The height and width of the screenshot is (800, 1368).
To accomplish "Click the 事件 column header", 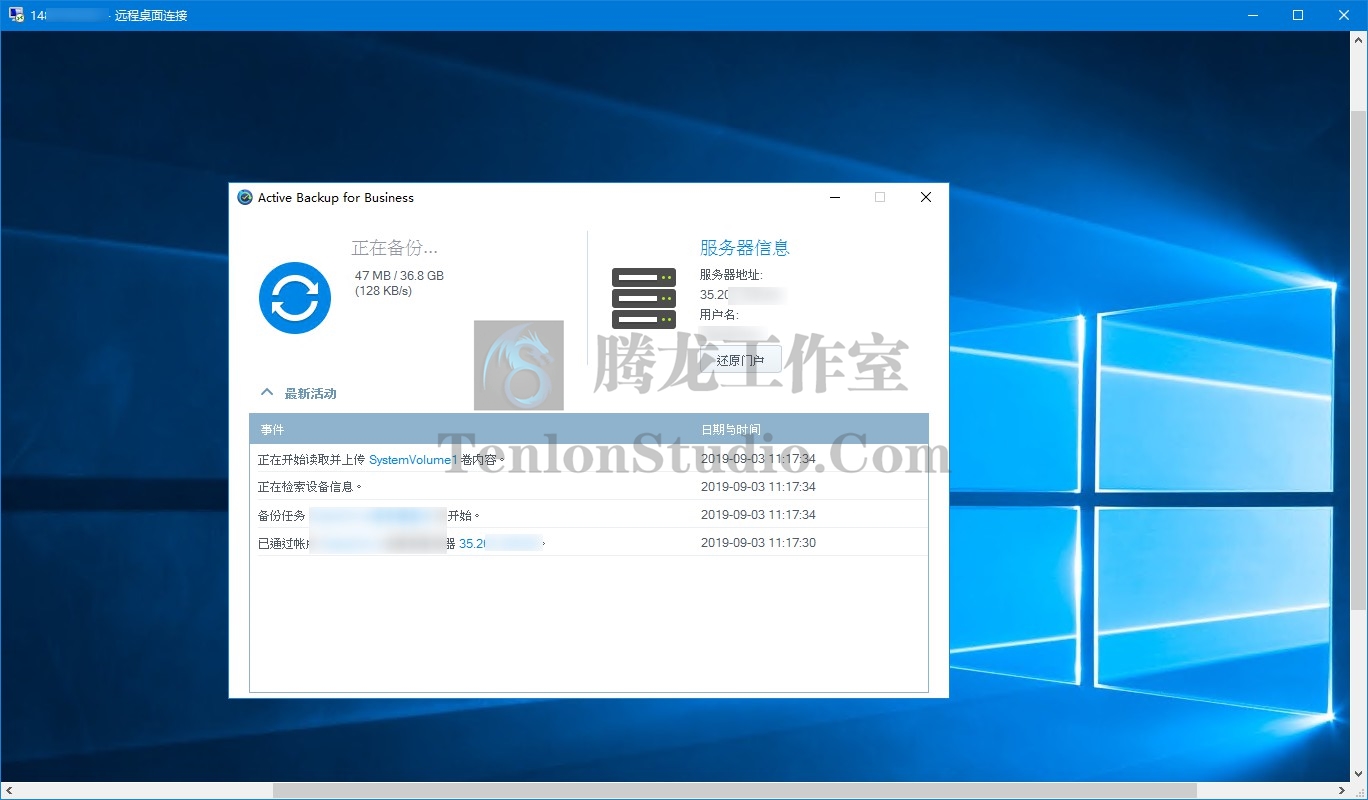I will pyautogui.click(x=273, y=429).
